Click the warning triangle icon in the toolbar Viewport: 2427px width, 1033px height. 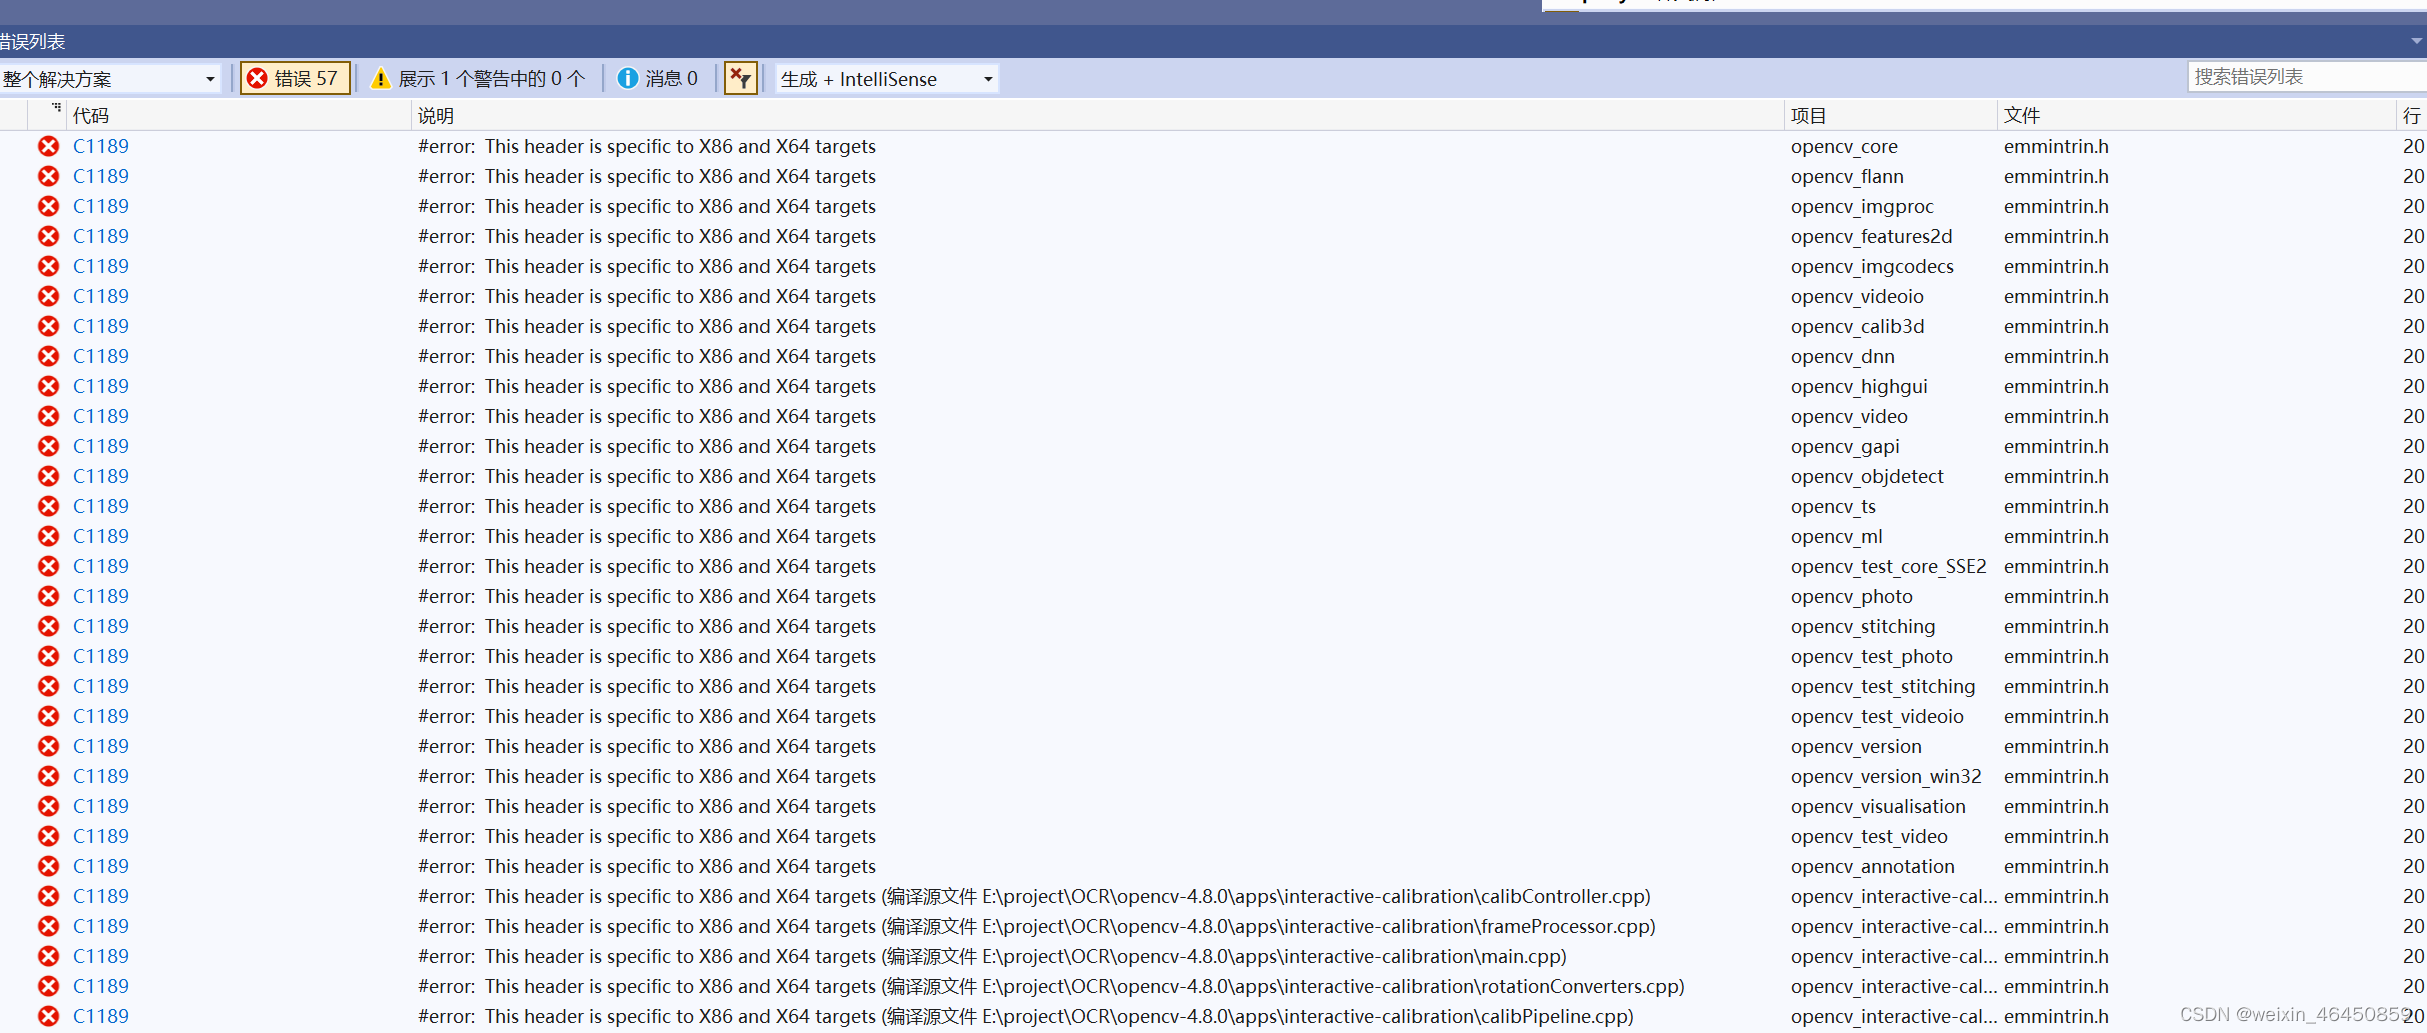[x=380, y=78]
